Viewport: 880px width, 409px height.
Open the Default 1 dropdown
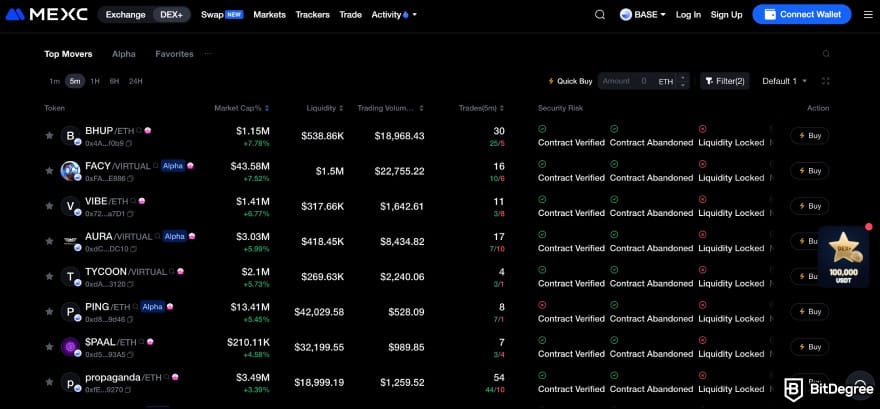click(784, 81)
